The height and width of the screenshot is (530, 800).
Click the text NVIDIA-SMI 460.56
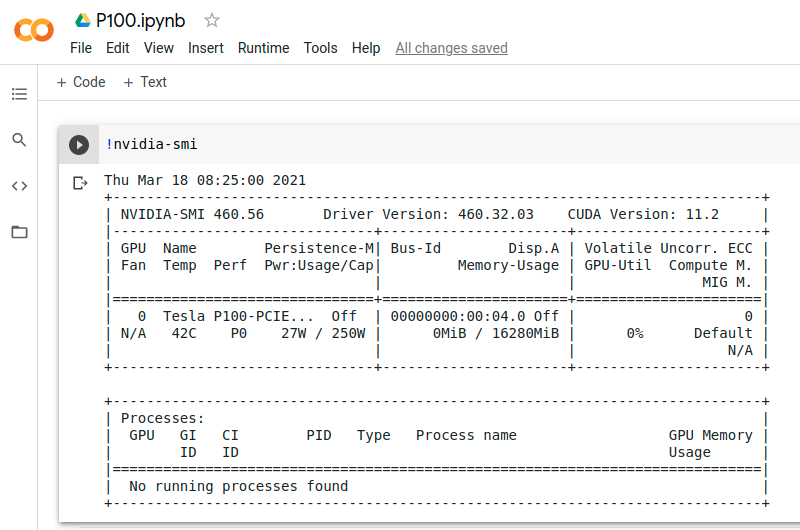192,214
